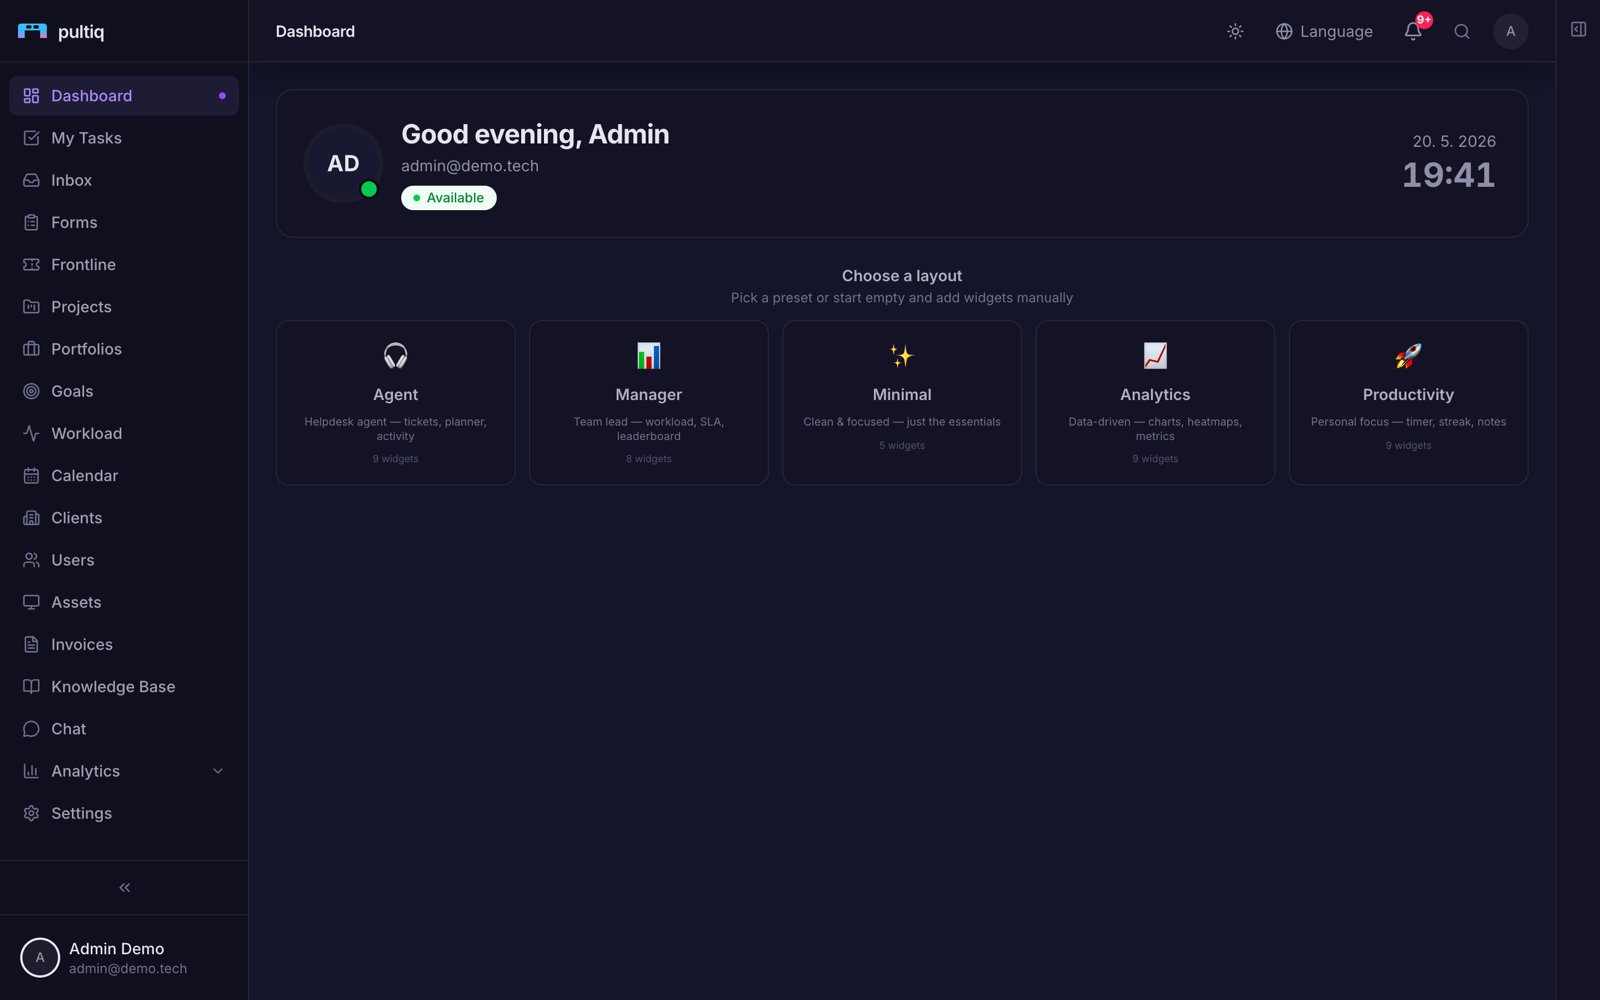Screen dimensions: 1600x1000
Task: Click the Forms clipboard icon
Action: click(31, 222)
